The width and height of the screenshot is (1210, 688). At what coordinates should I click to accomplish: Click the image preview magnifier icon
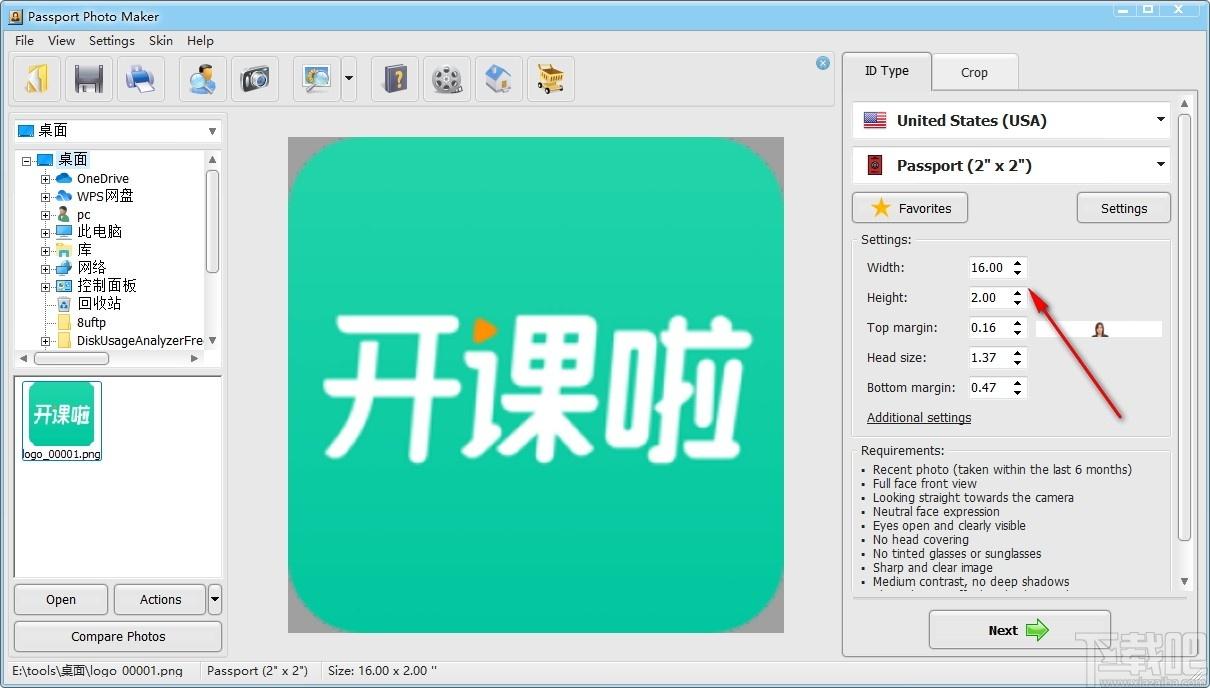pyautogui.click(x=317, y=79)
